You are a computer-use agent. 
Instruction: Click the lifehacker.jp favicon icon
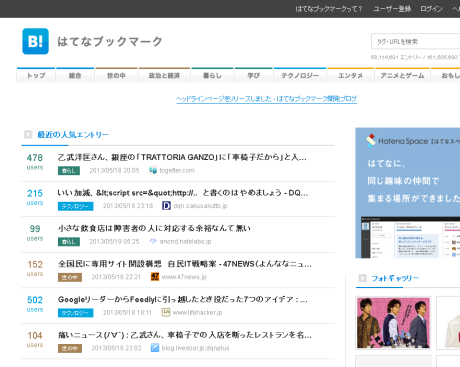166,312
